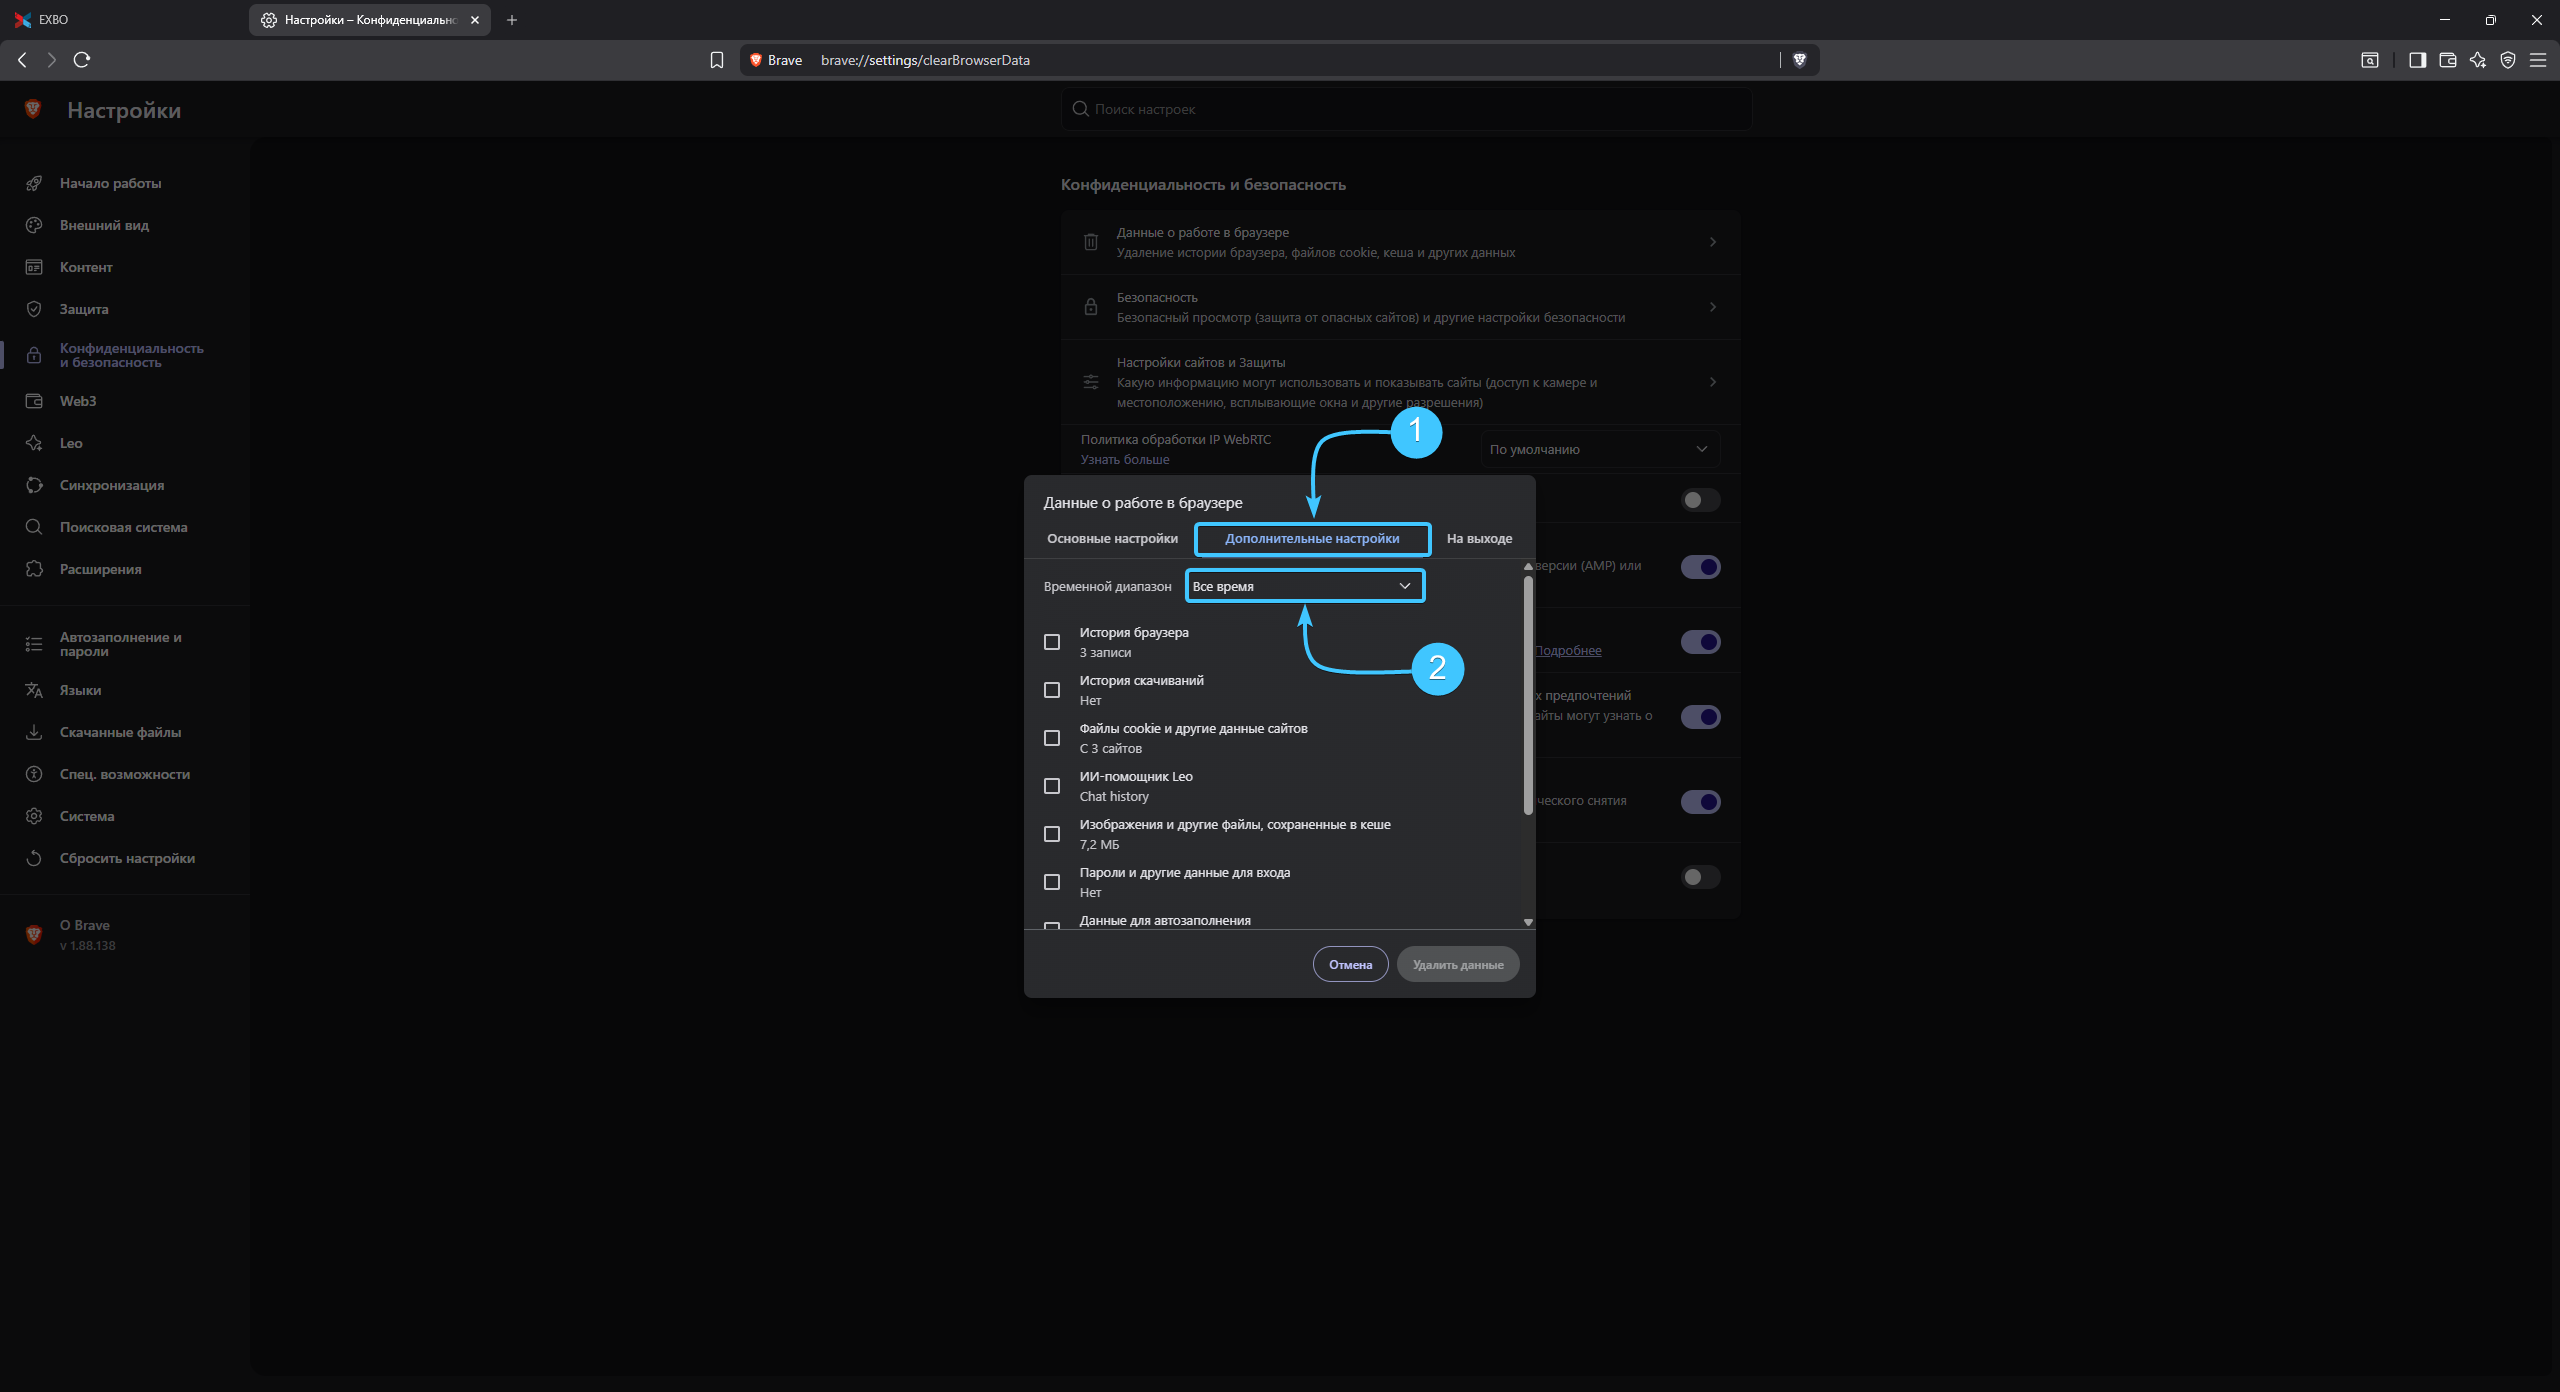
Task: Open the Brave Wallet toolbar icon
Action: 2447,60
